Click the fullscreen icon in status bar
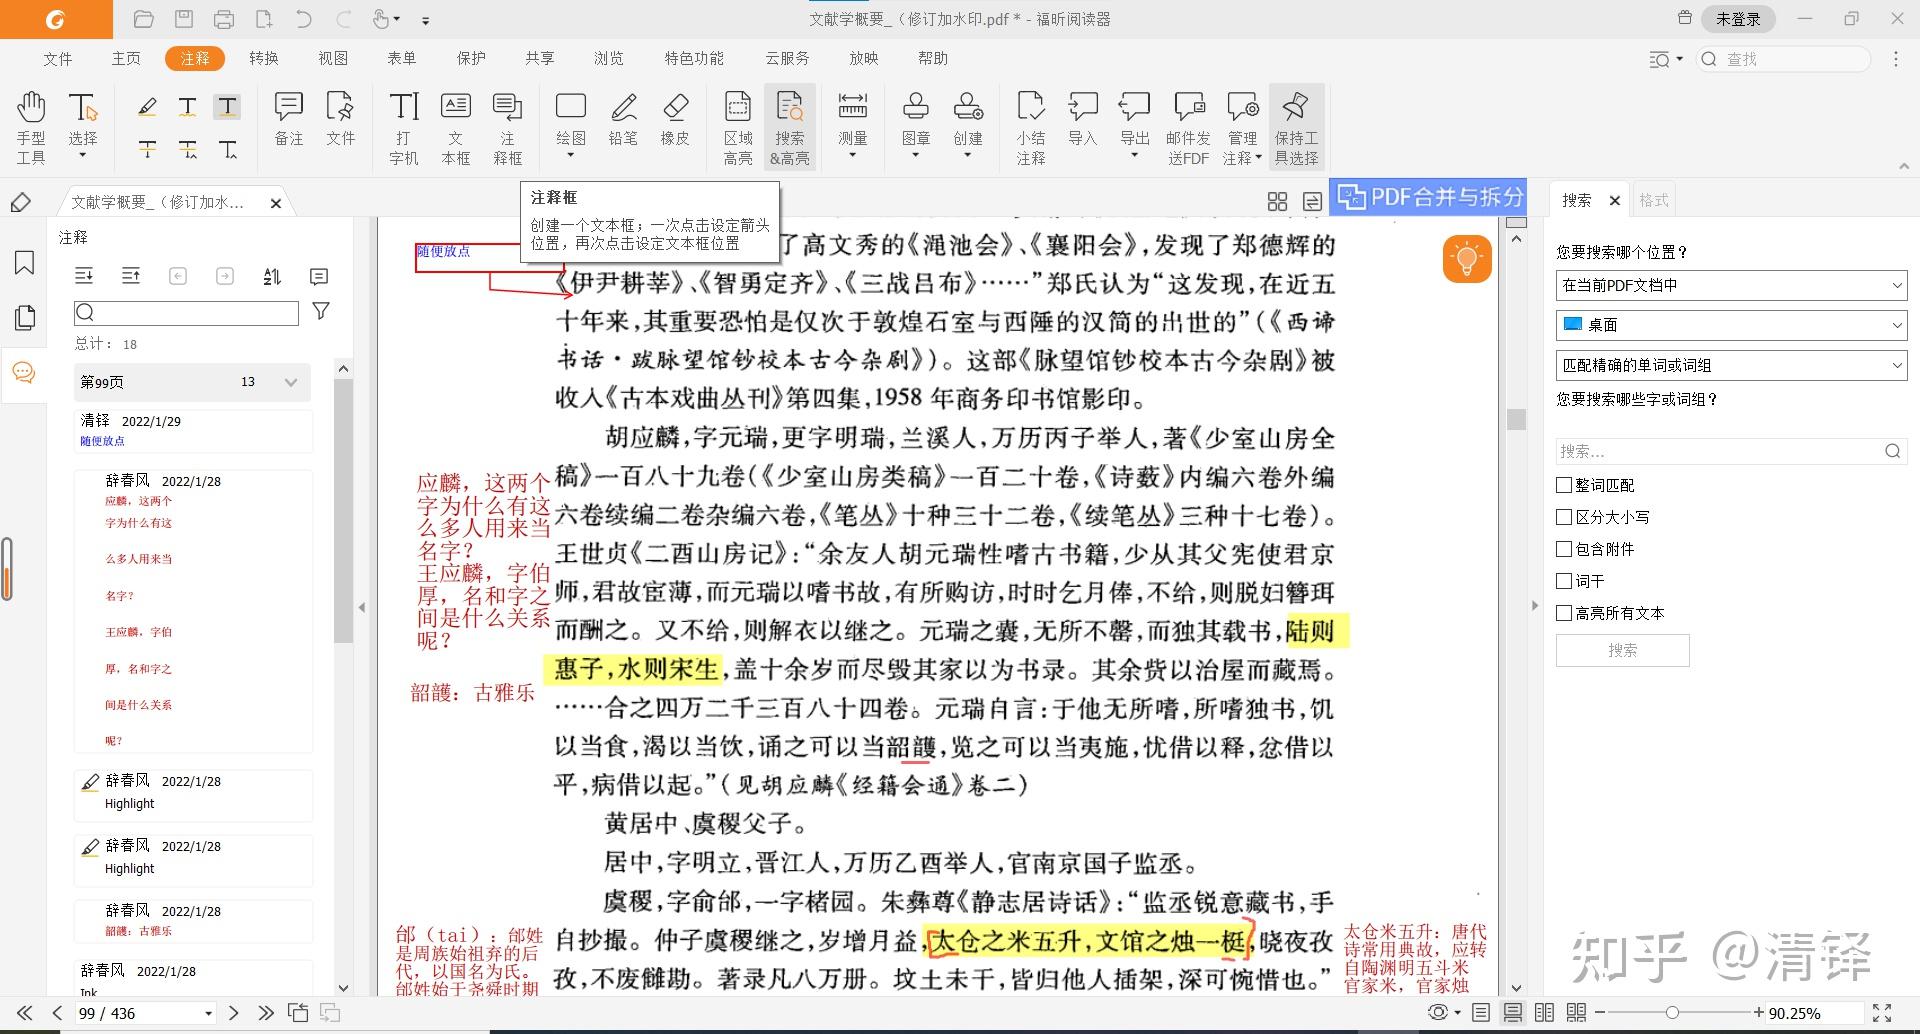This screenshot has height=1034, width=1920. (x=1882, y=1013)
